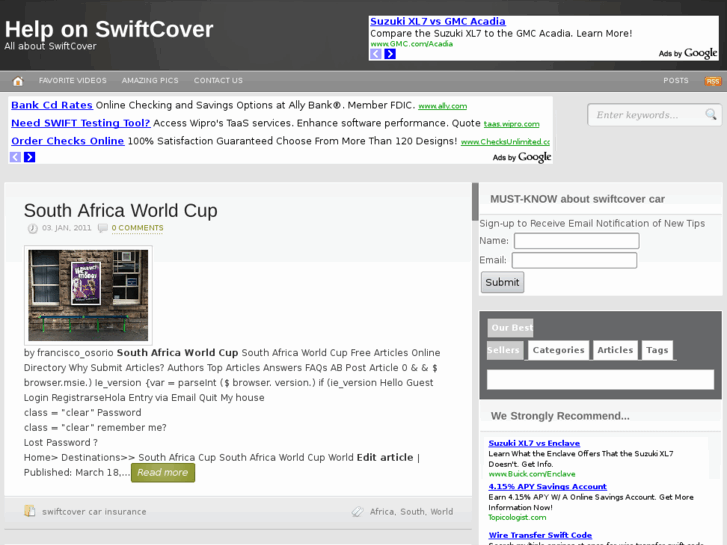Open 4.15% APY Savings Account ad
Screen dimensions: 727x545
click(x=547, y=487)
